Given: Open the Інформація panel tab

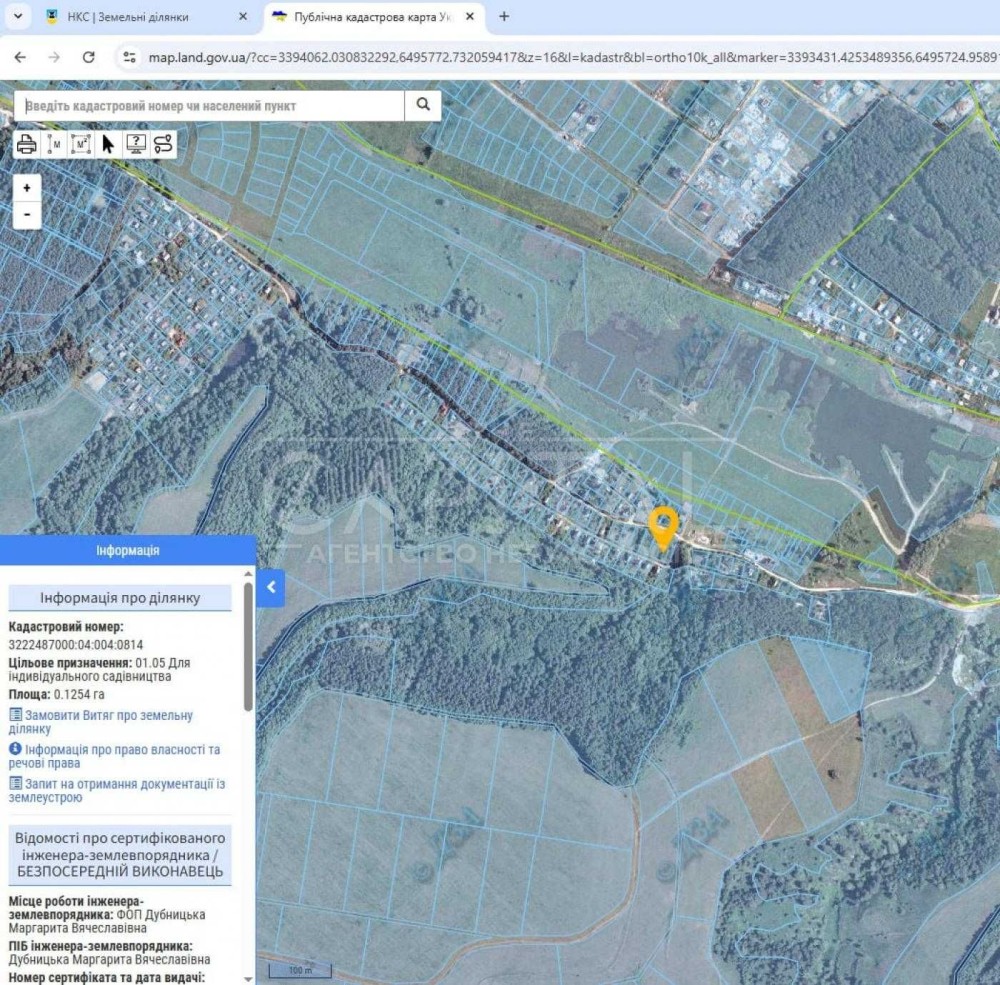Looking at the screenshot, I should (127, 551).
